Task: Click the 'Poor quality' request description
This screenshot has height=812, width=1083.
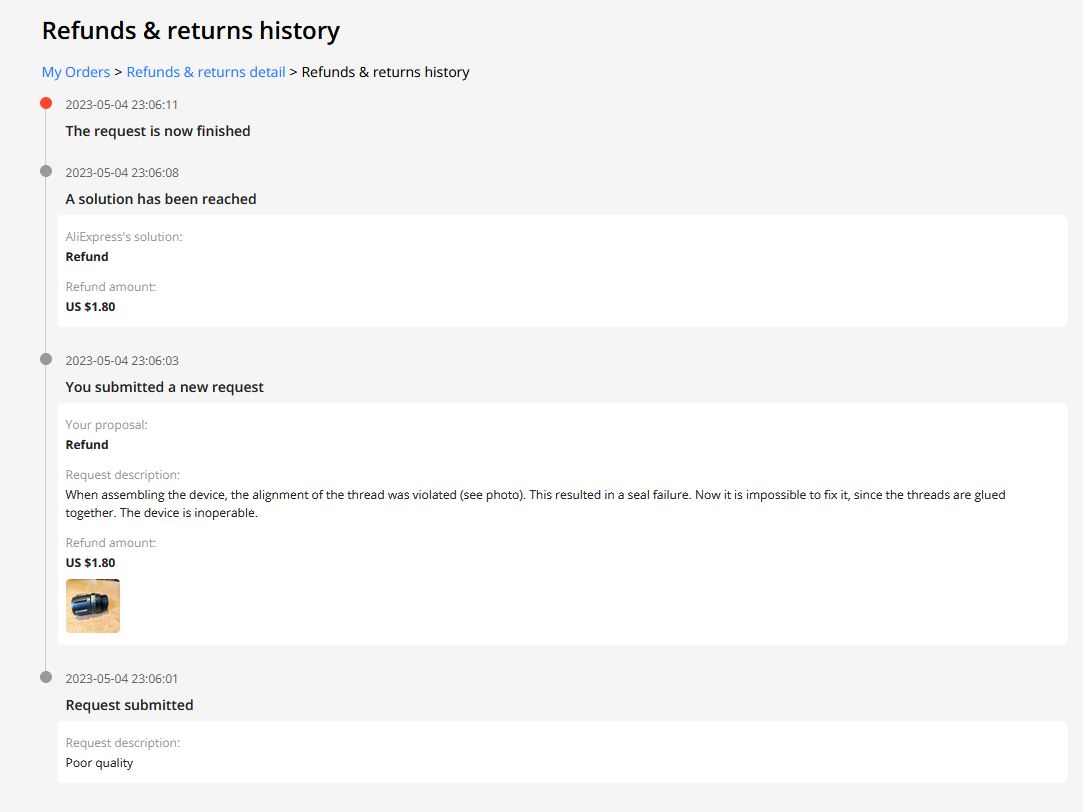Action: tap(99, 763)
